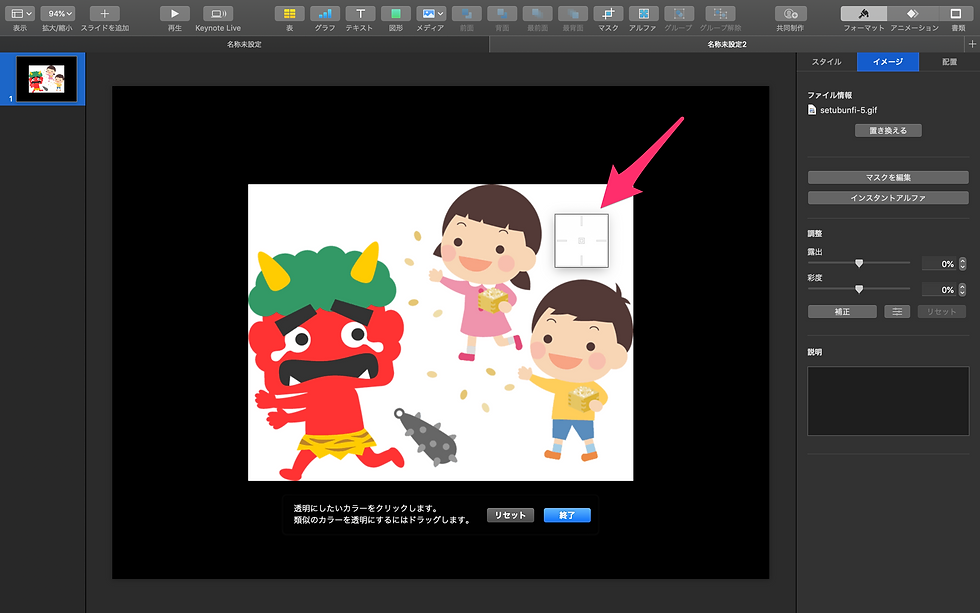The width and height of the screenshot is (980, 613).
Task: Open the 94% zoom level dropdown
Action: 57,14
